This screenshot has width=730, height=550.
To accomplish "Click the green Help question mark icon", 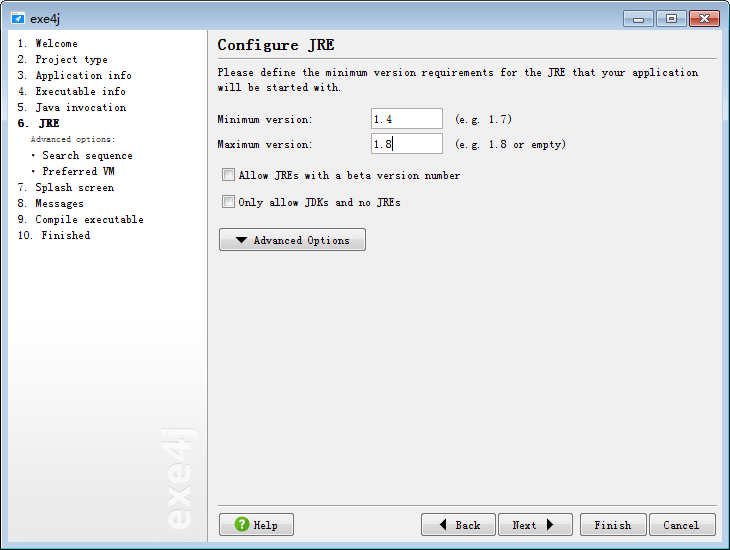I will (241, 525).
